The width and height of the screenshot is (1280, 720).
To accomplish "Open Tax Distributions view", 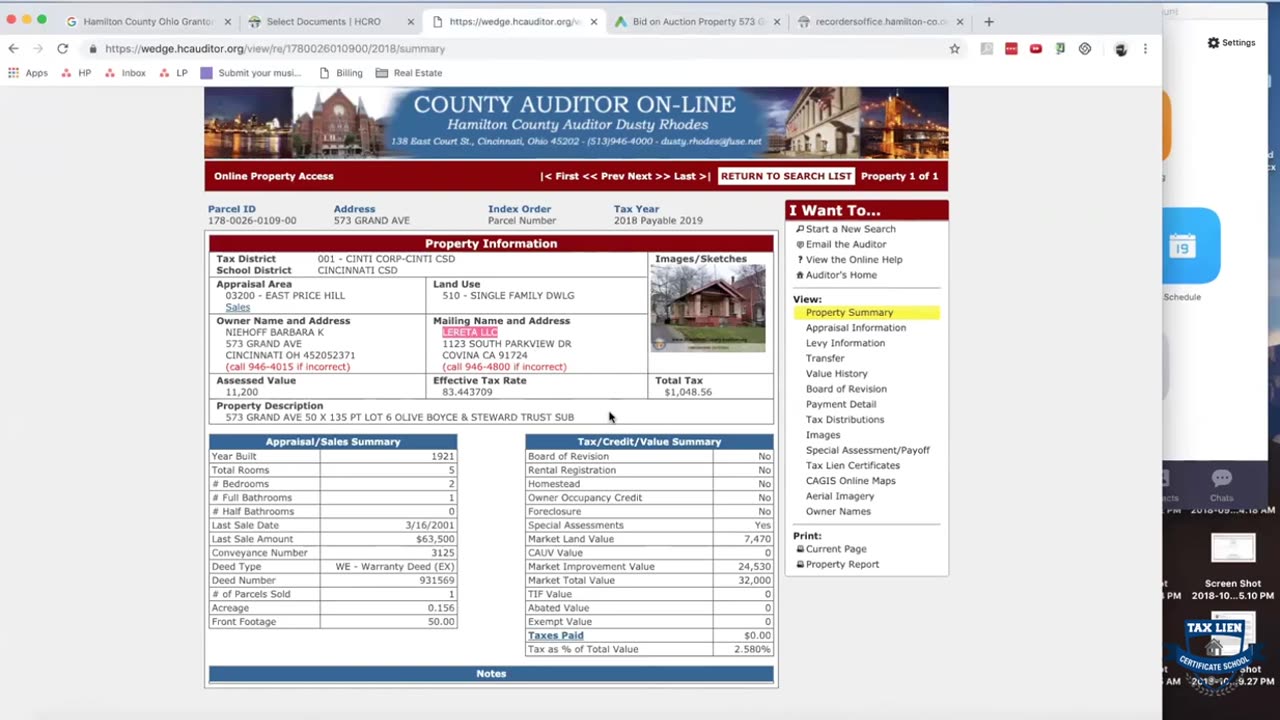I will pyautogui.click(x=845, y=420).
